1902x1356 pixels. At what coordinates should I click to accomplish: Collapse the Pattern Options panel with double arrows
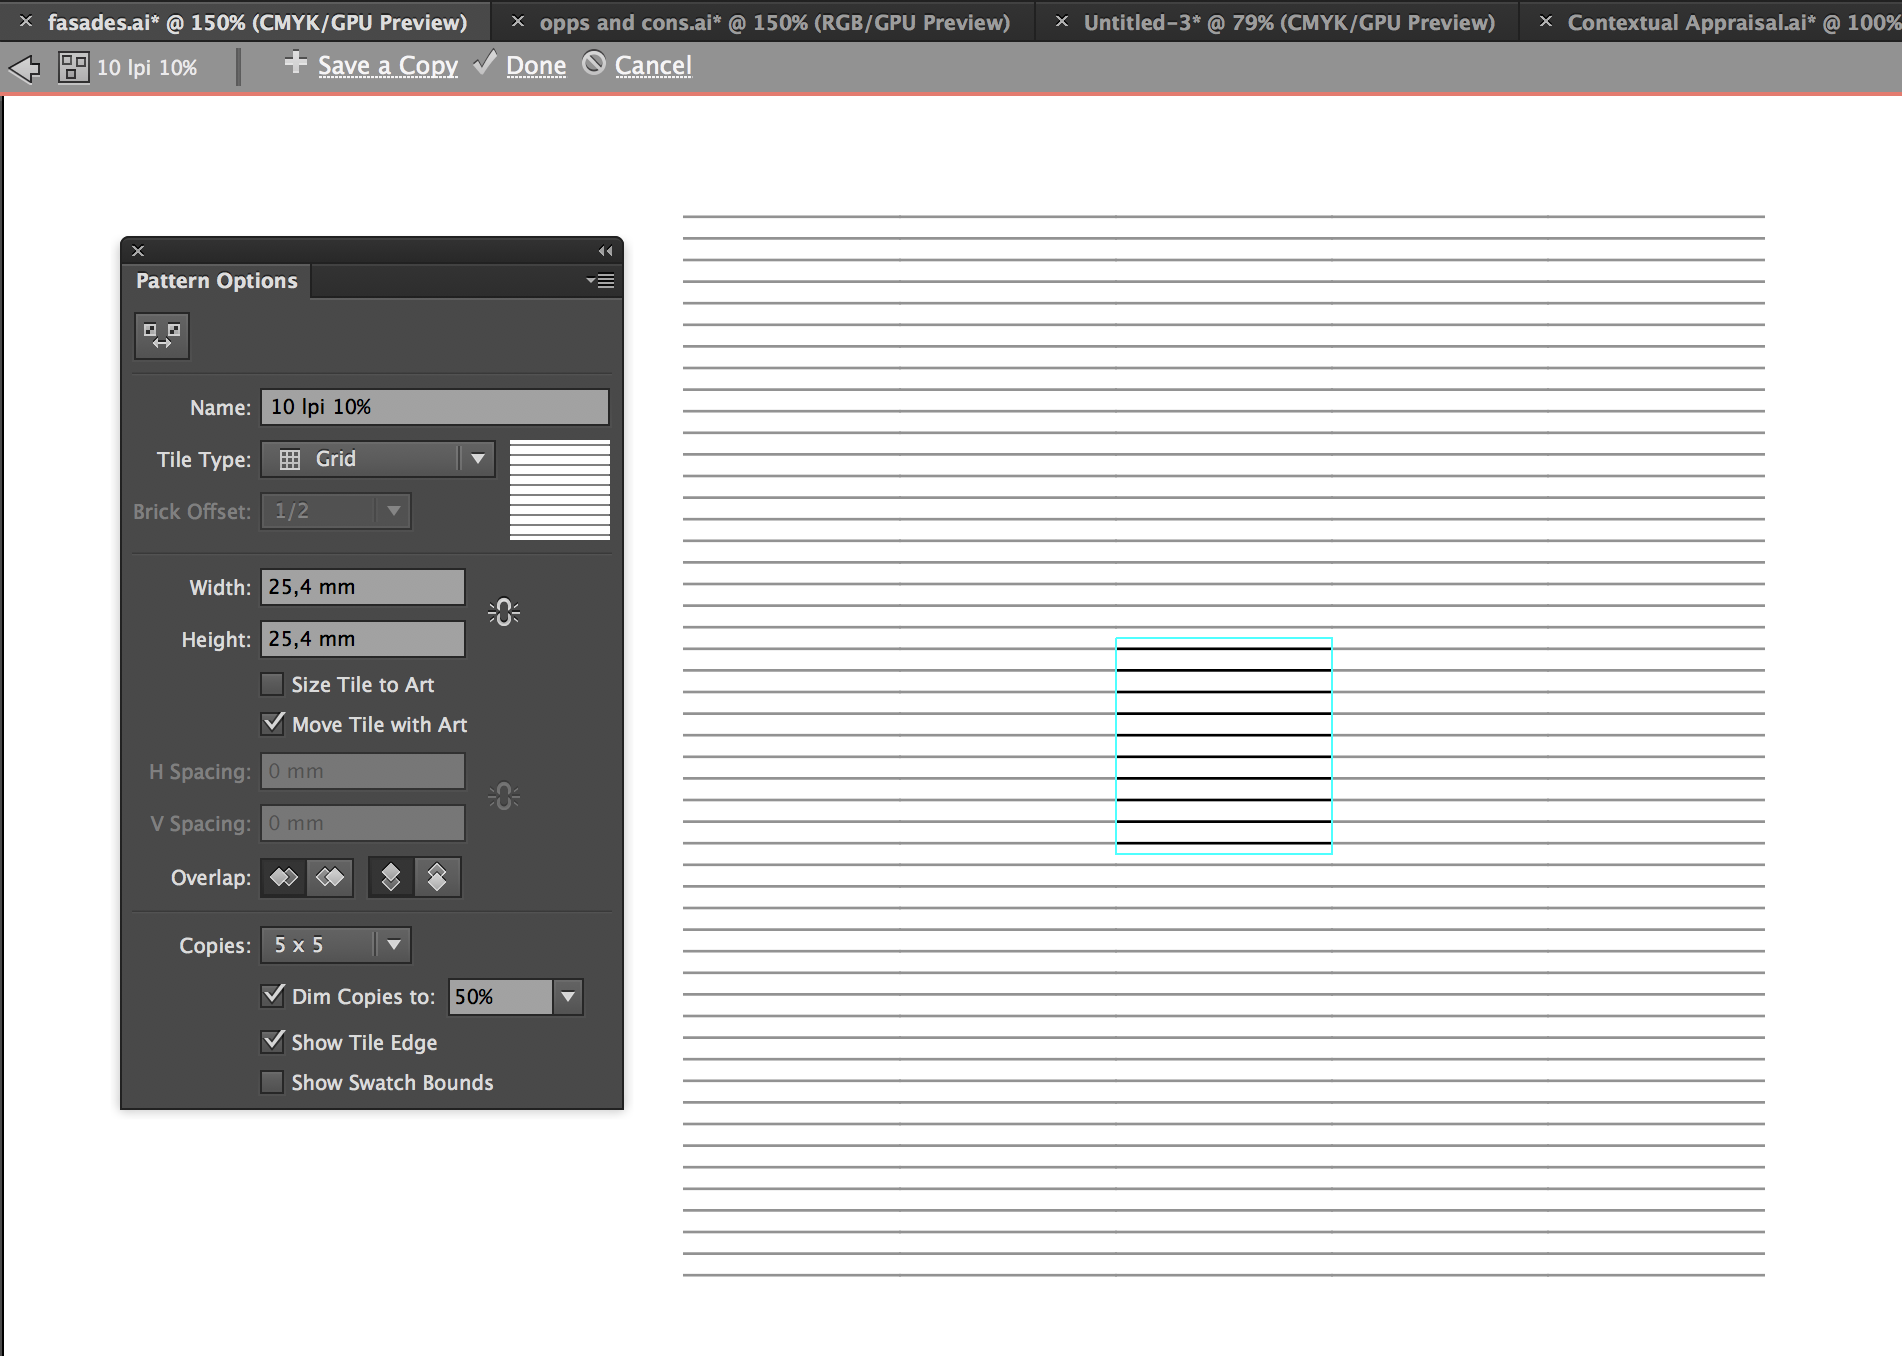tap(605, 251)
